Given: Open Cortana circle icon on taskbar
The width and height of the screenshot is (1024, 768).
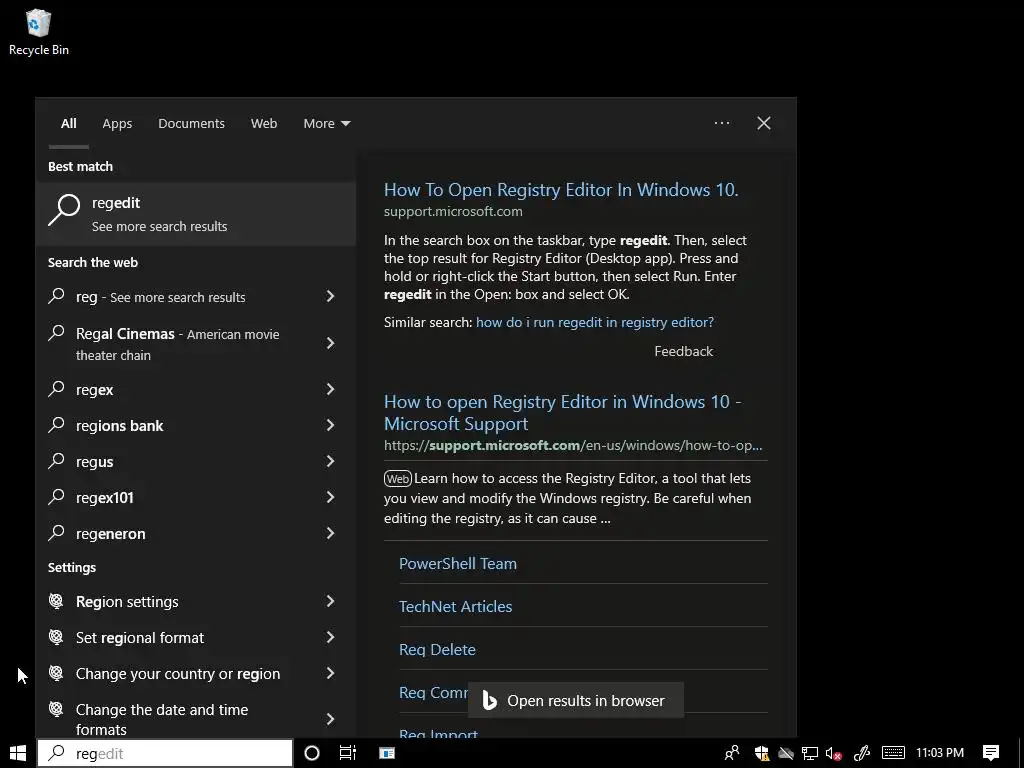Looking at the screenshot, I should pos(312,753).
